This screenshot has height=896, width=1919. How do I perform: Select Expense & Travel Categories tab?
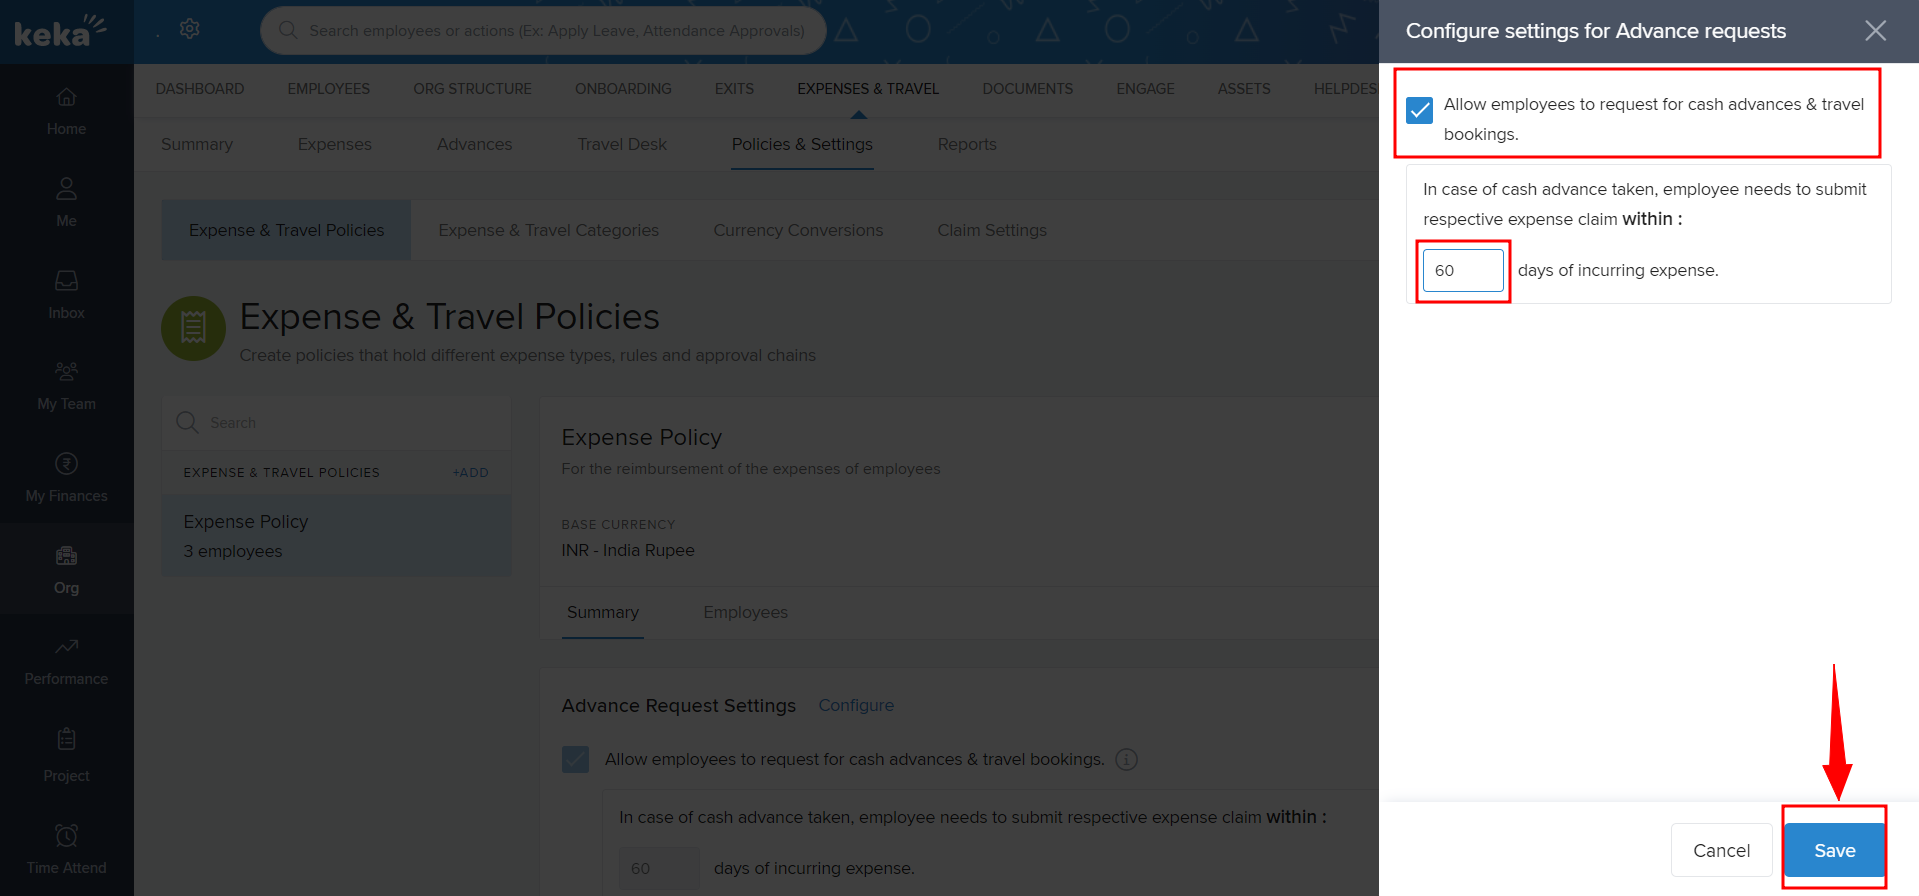[548, 230]
